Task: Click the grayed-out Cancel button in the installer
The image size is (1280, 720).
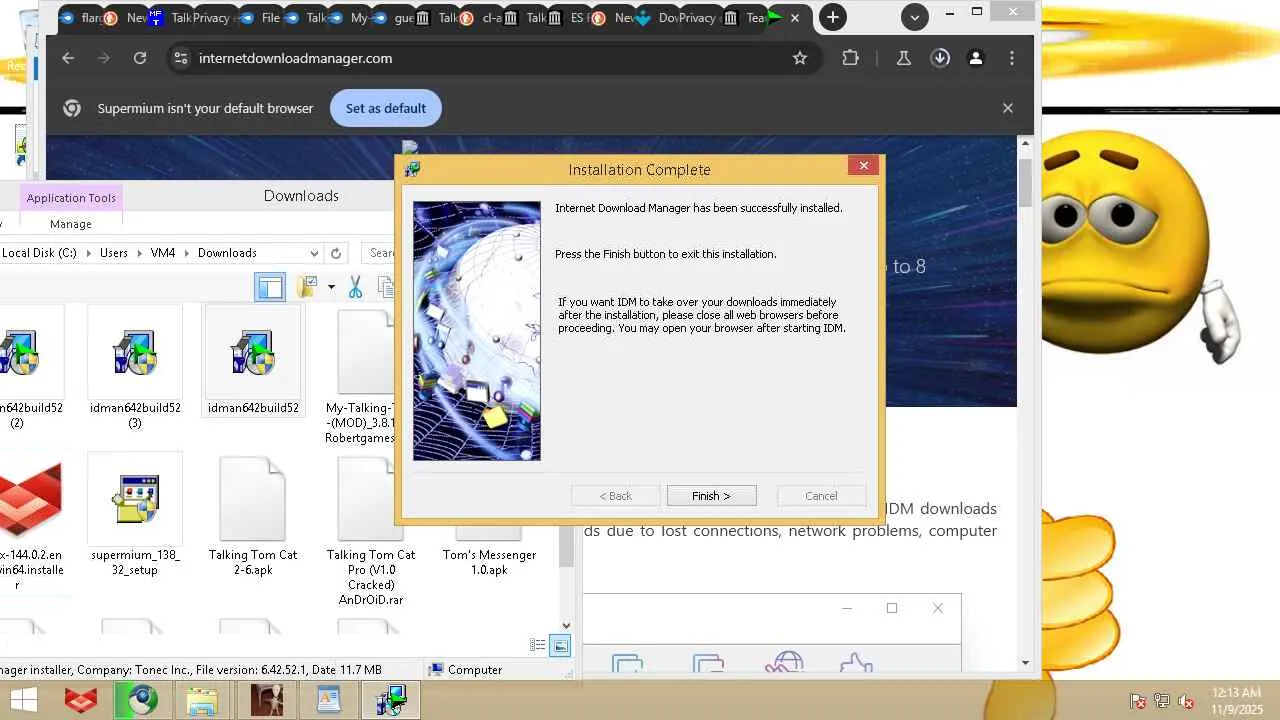Action: point(821,496)
